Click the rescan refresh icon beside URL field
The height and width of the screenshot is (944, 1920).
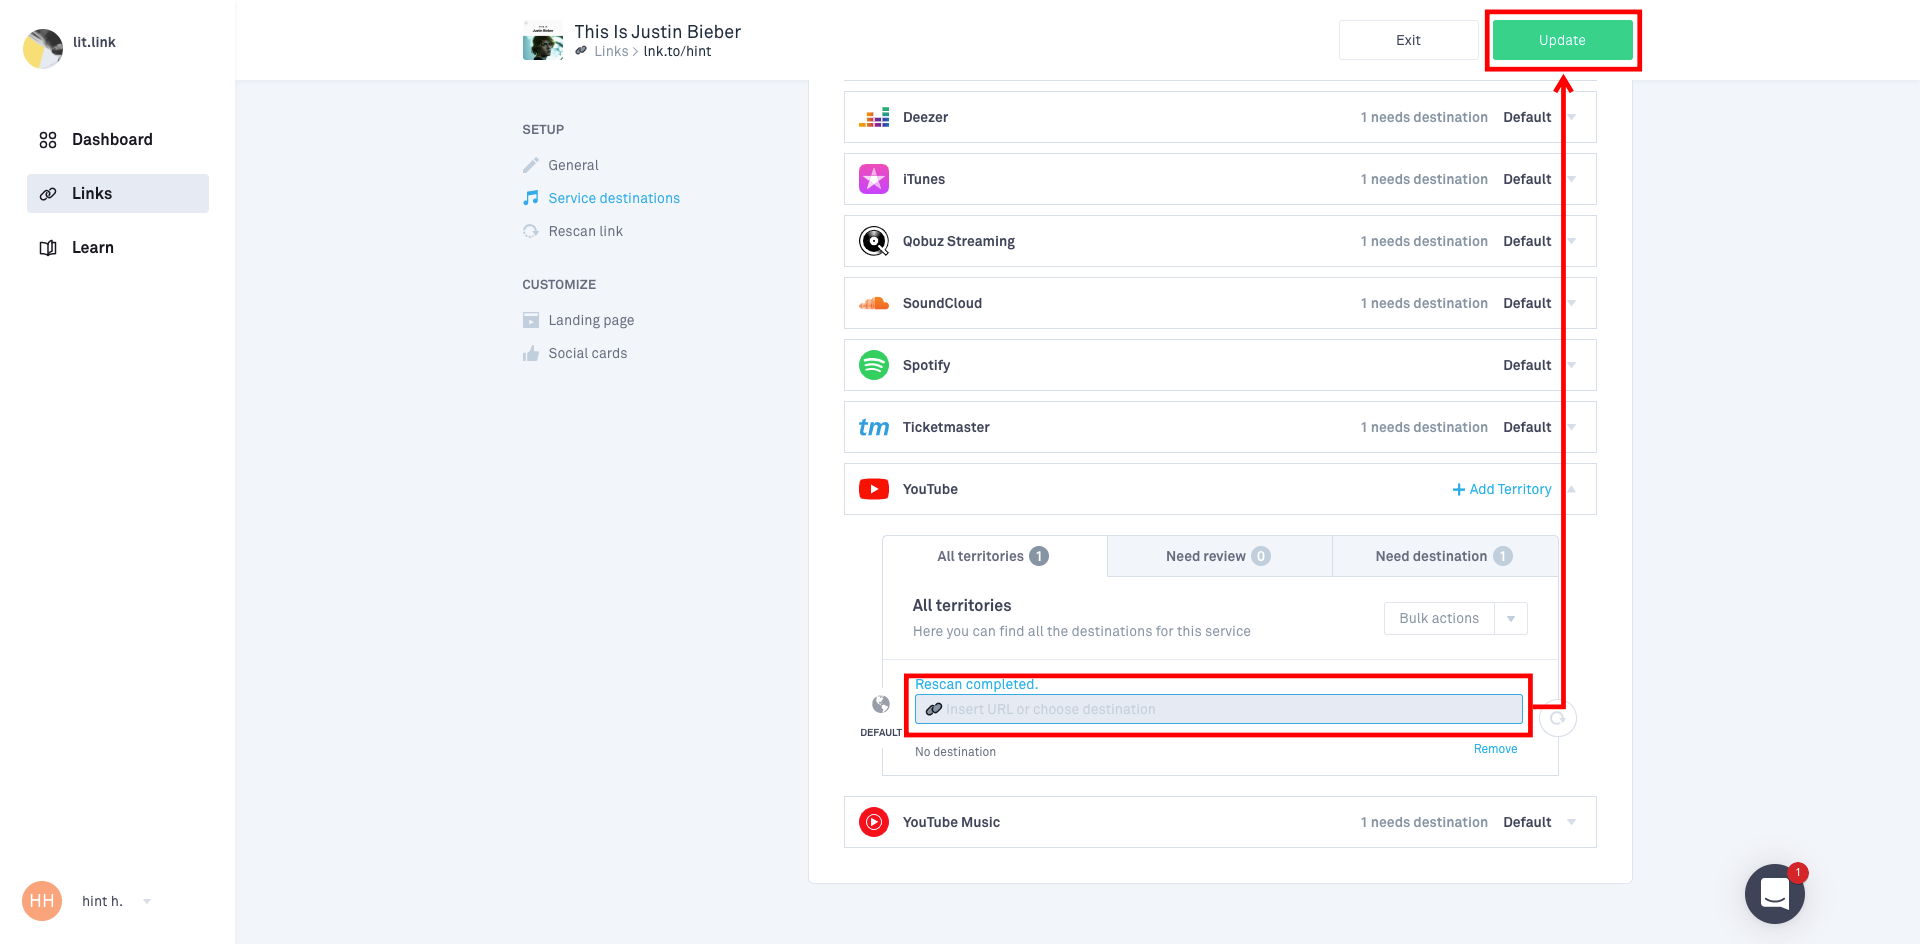(x=1557, y=718)
